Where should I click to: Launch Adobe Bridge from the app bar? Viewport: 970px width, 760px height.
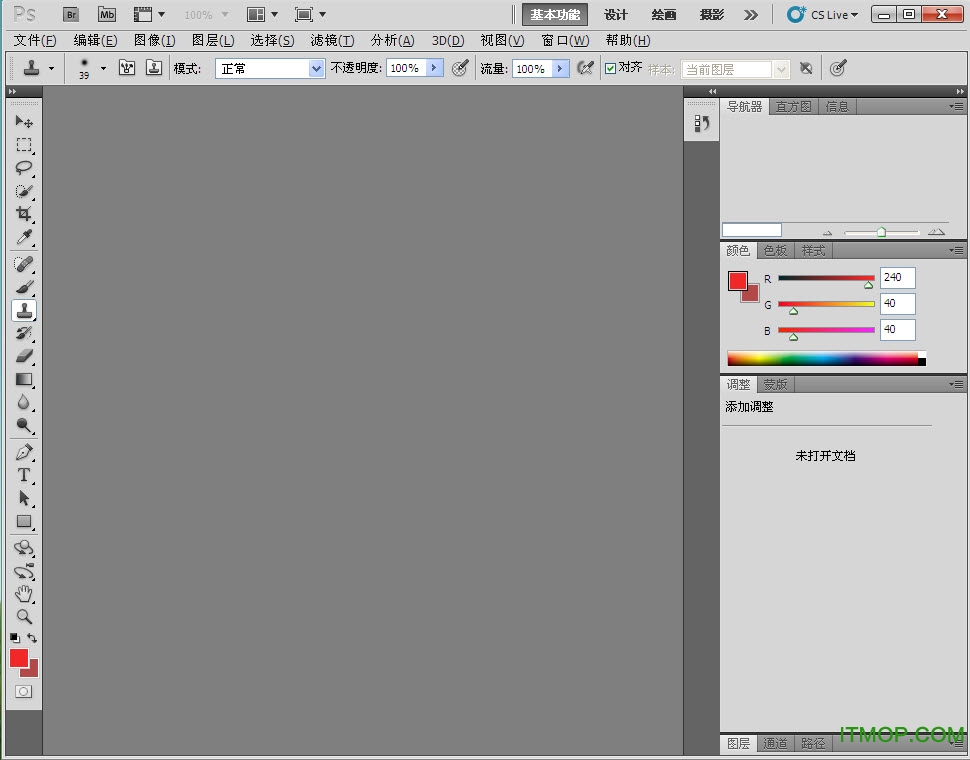[70, 14]
